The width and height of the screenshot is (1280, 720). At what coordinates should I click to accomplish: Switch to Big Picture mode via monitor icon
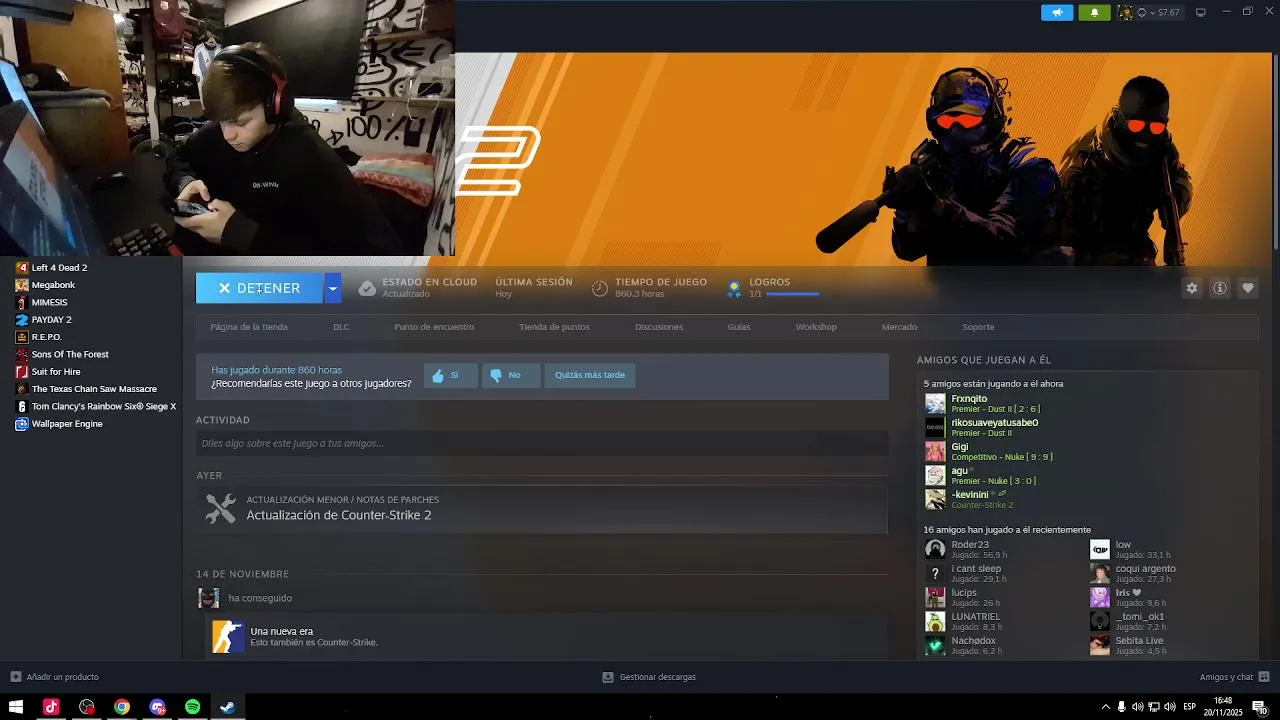point(1201,12)
